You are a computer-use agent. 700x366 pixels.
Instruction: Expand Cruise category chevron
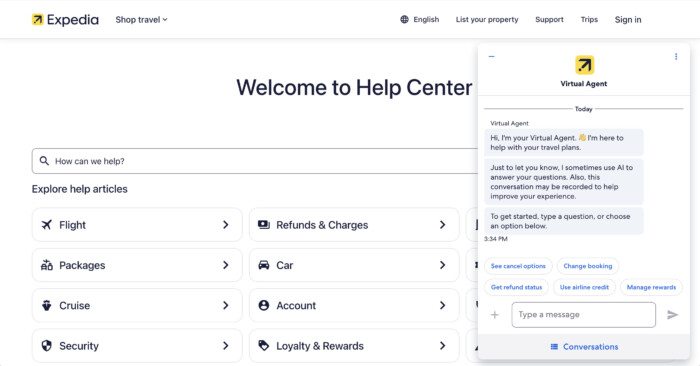click(225, 305)
